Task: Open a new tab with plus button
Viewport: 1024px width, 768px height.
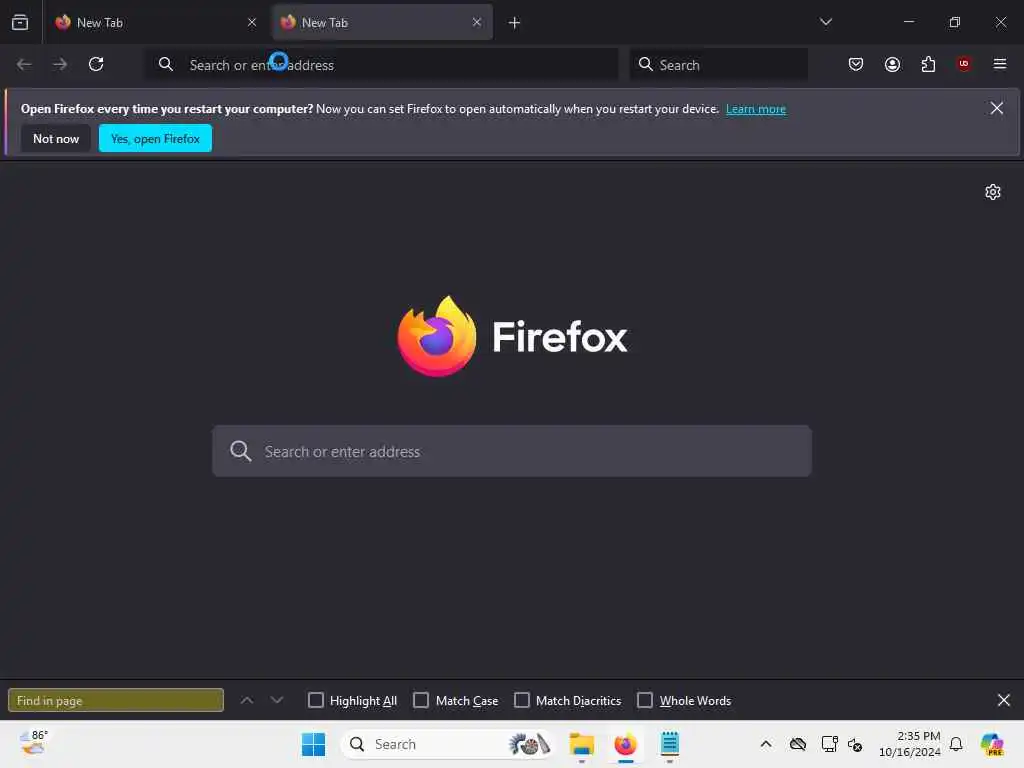Action: pos(515,23)
